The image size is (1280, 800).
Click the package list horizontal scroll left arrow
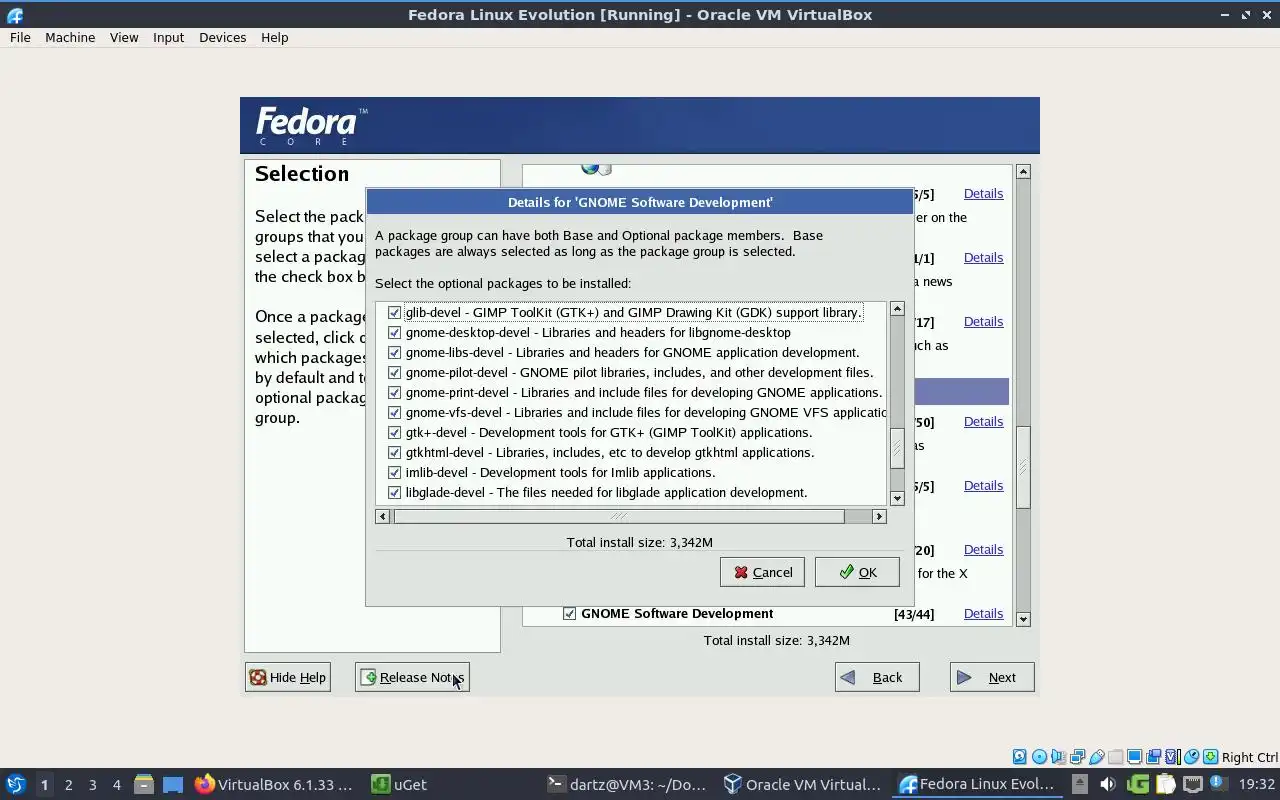(382, 516)
